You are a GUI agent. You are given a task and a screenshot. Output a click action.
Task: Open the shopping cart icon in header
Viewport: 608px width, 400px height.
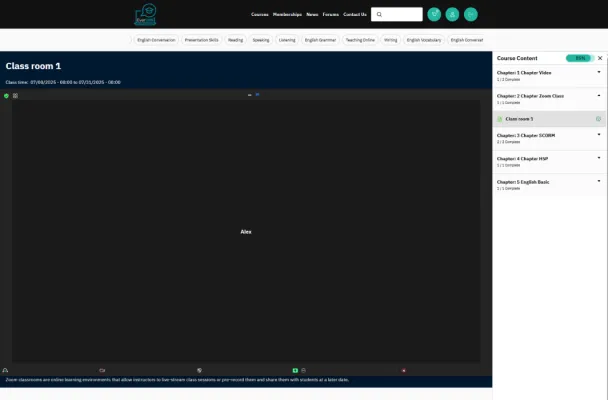pyautogui.click(x=434, y=14)
